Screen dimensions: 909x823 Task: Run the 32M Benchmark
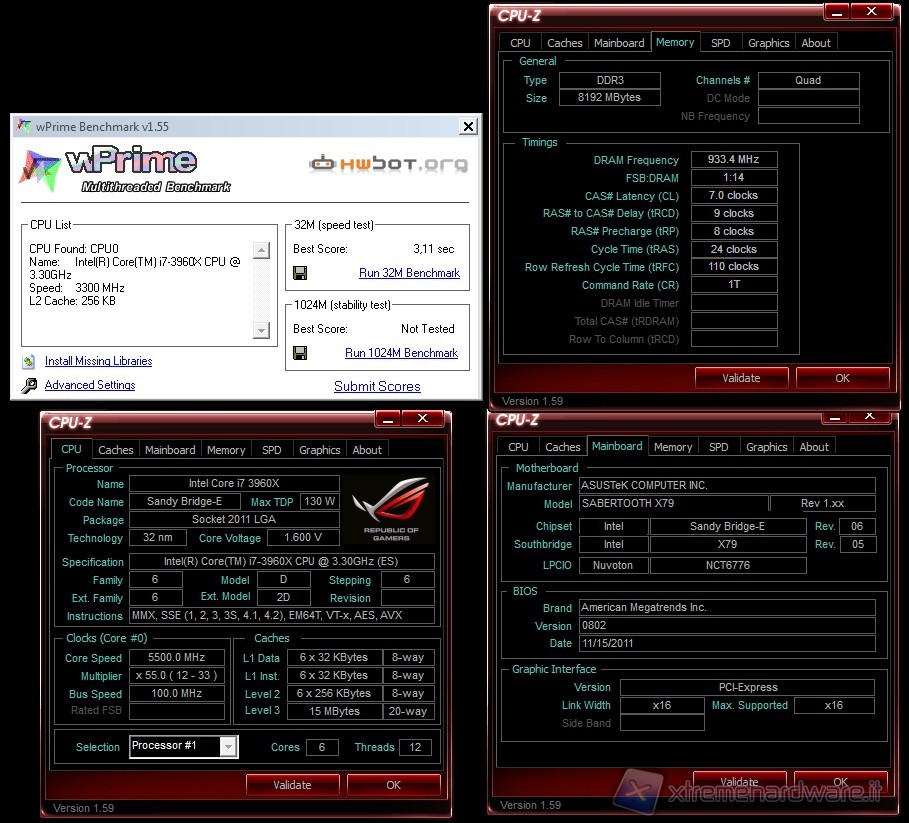pyautogui.click(x=409, y=273)
